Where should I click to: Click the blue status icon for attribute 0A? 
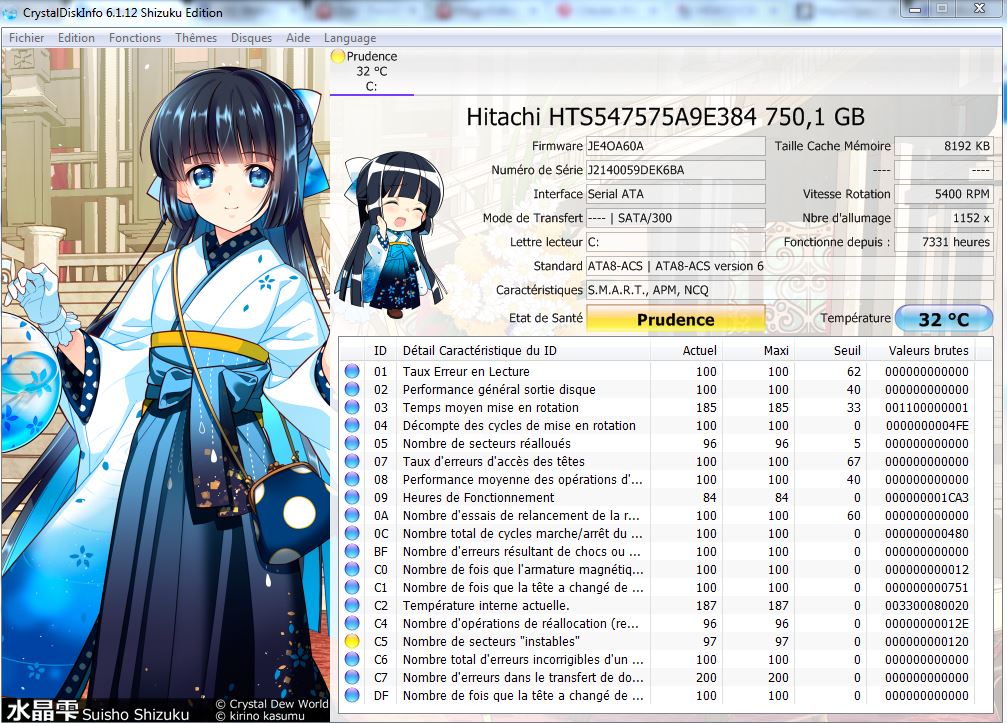[x=352, y=515]
